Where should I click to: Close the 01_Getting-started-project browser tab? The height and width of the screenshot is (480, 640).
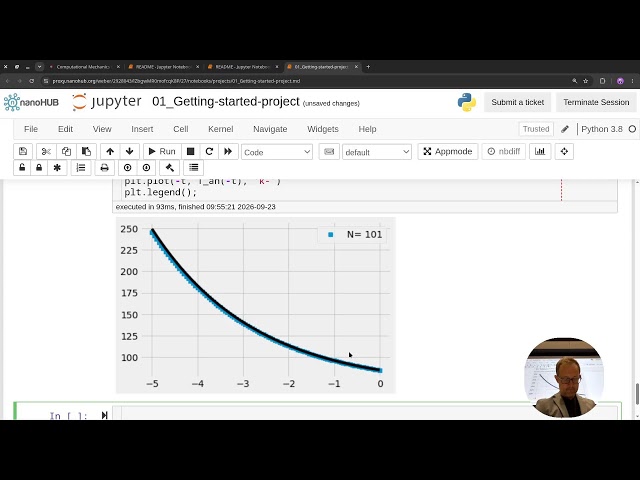pos(356,67)
